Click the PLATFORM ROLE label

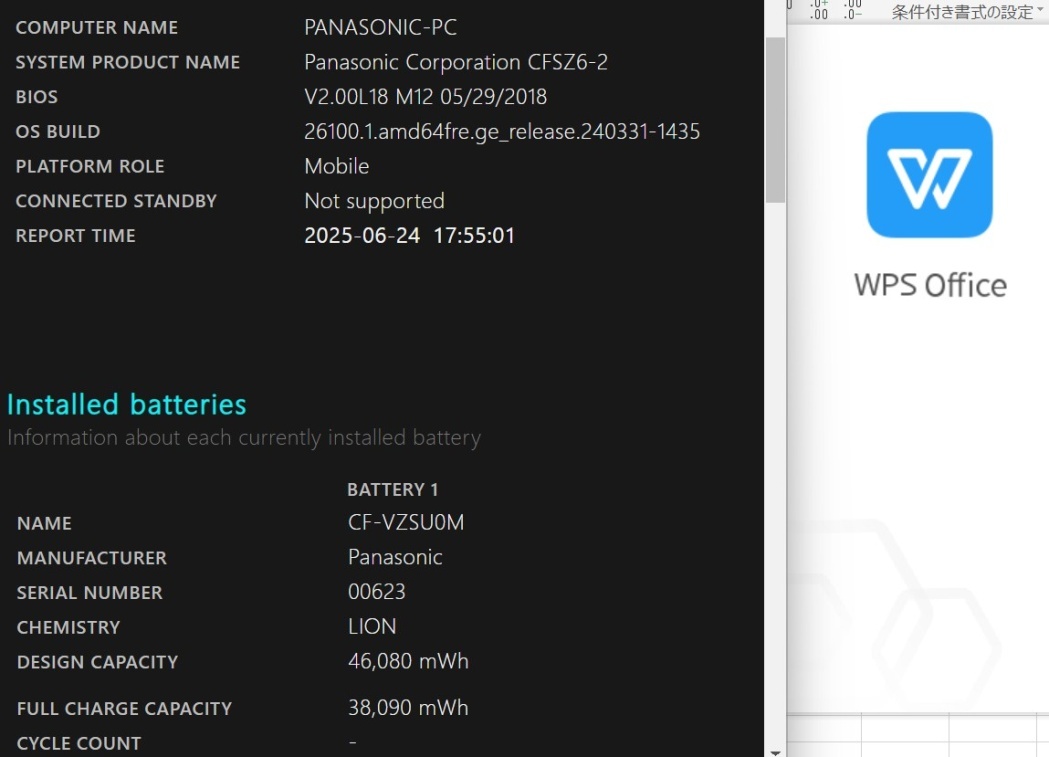[x=90, y=167]
